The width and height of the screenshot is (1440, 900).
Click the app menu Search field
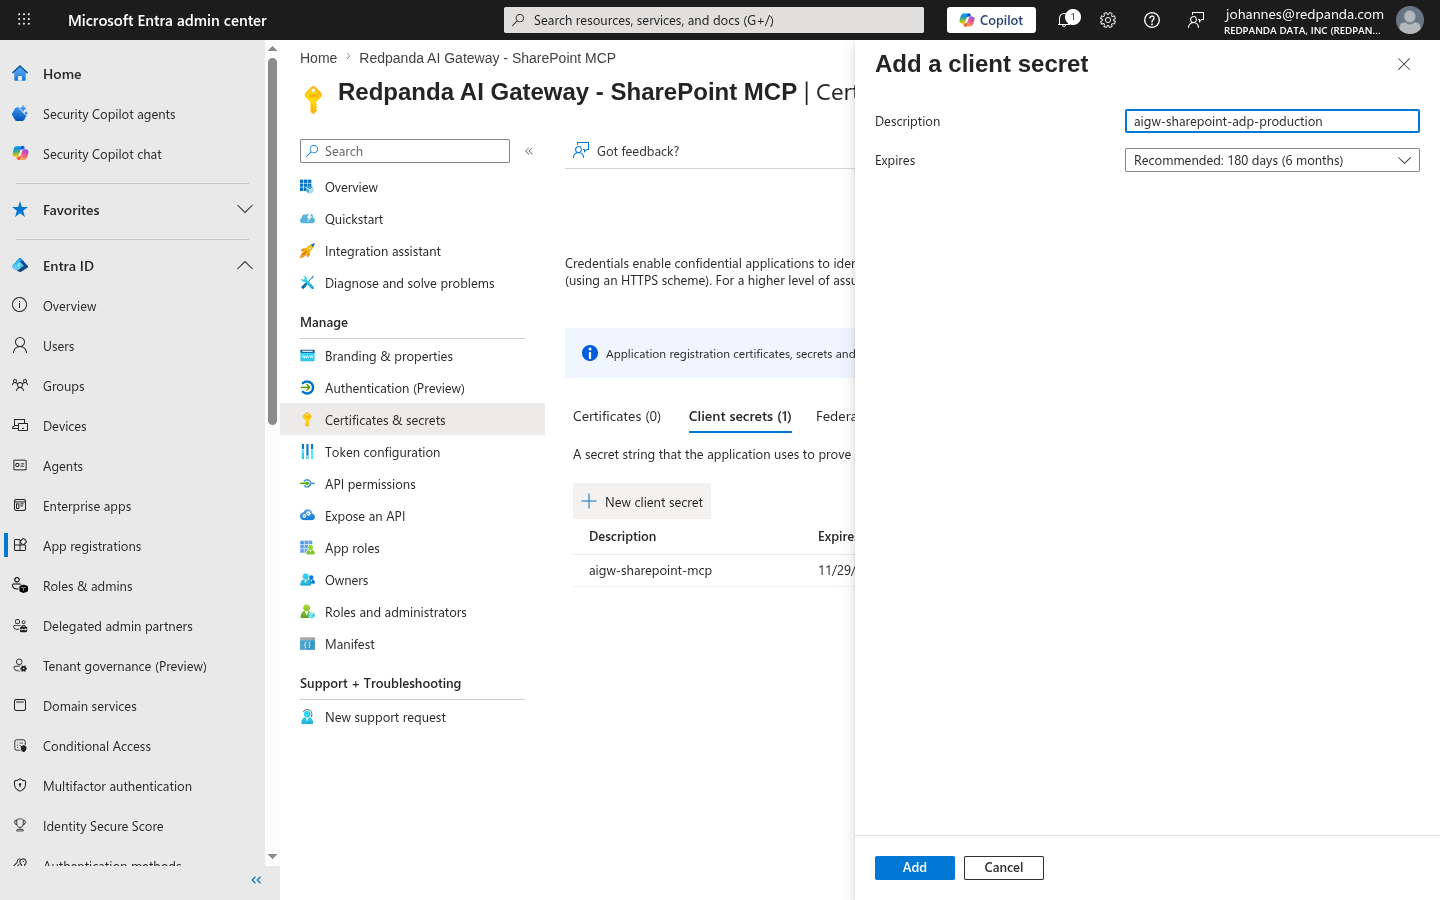(x=405, y=151)
